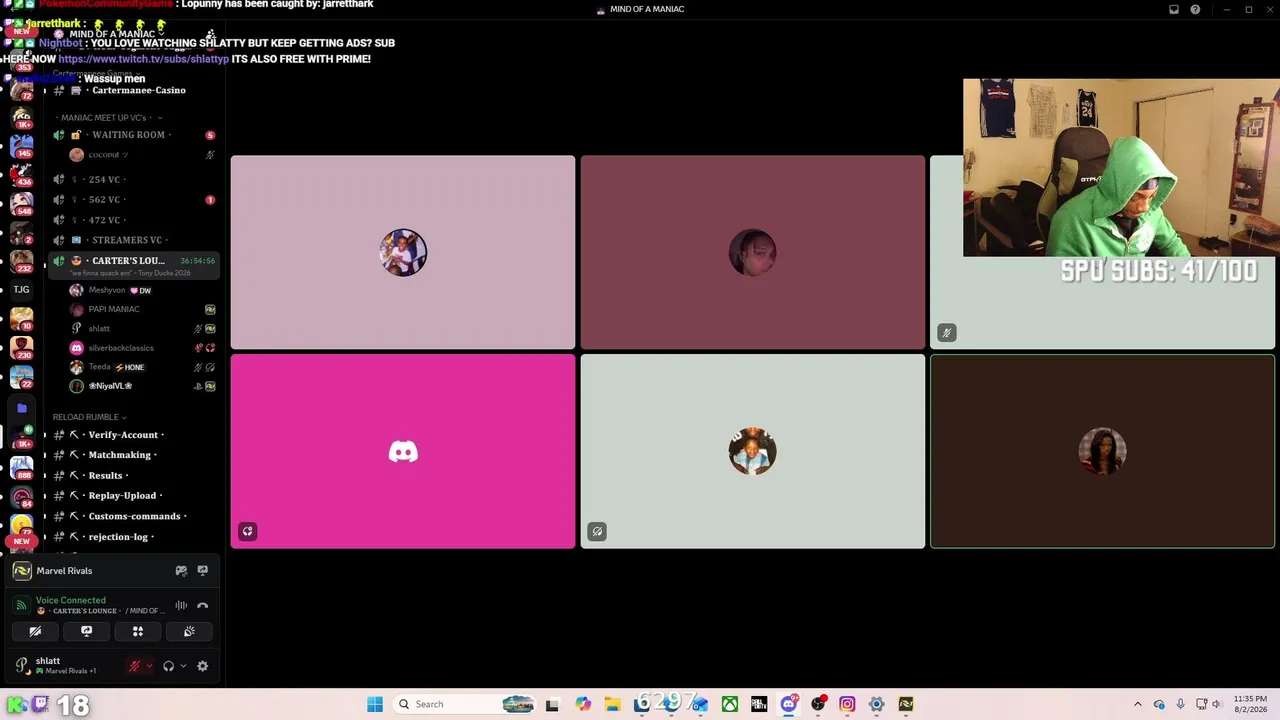Open server icon with 888 badge
This screenshot has width=1280, height=720.
click(21, 467)
